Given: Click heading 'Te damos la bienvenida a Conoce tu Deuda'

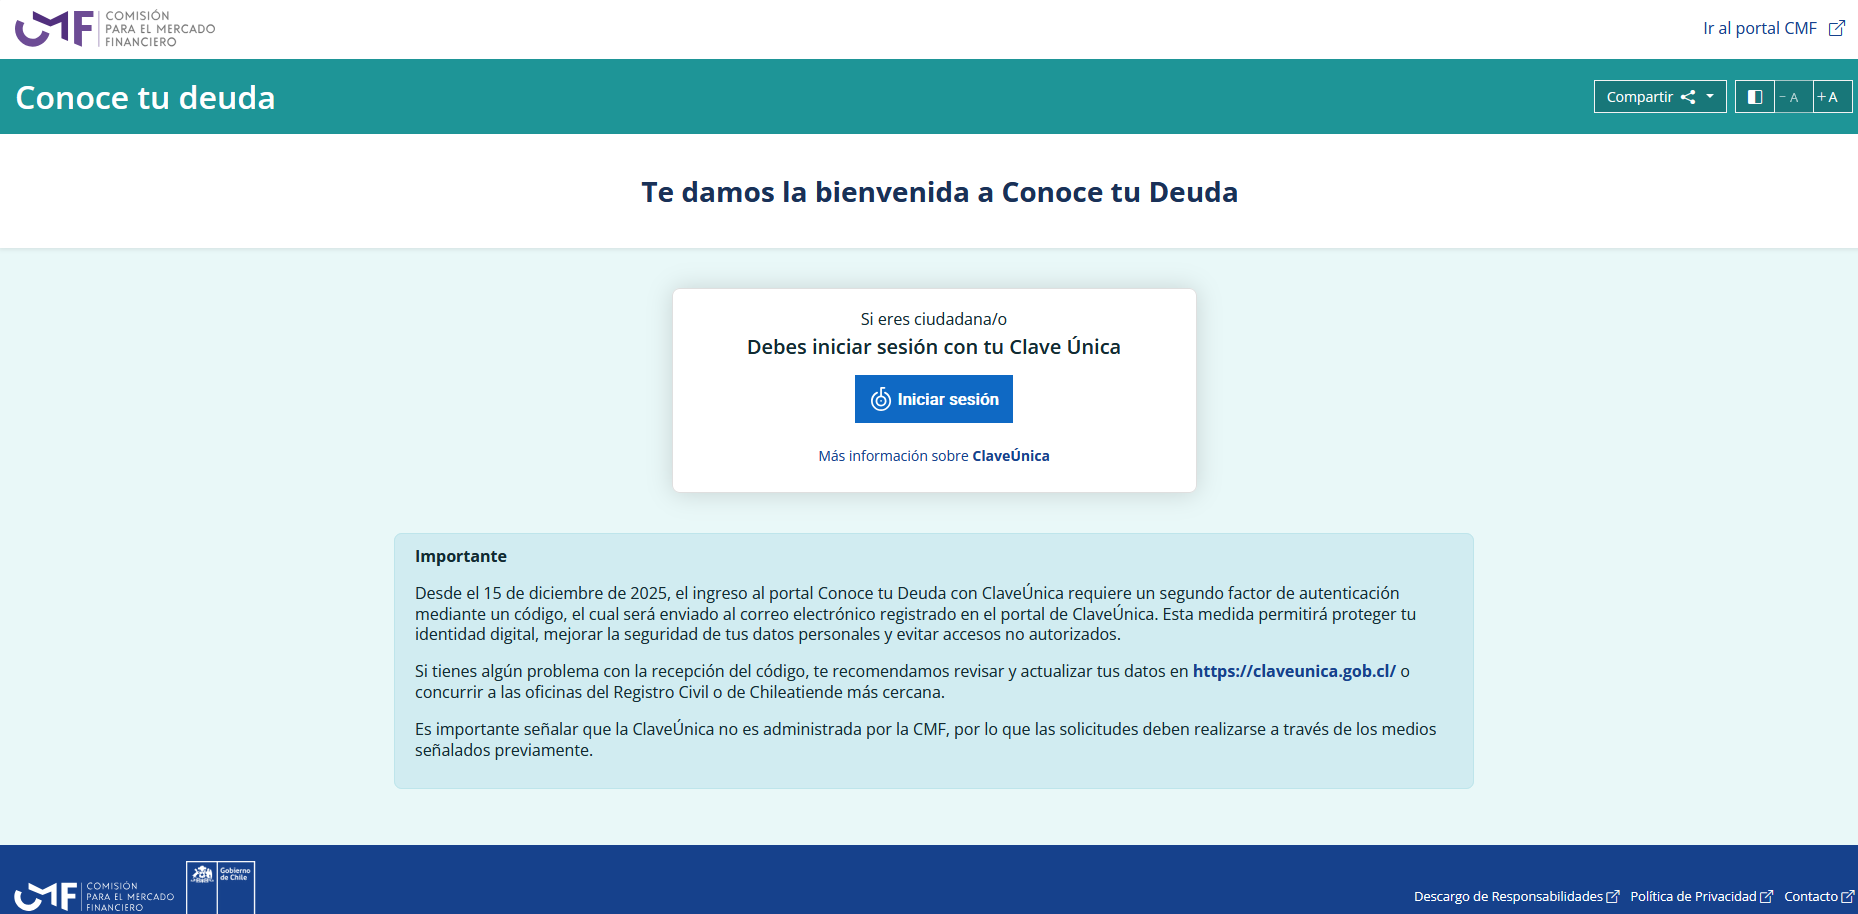Looking at the screenshot, I should (939, 192).
